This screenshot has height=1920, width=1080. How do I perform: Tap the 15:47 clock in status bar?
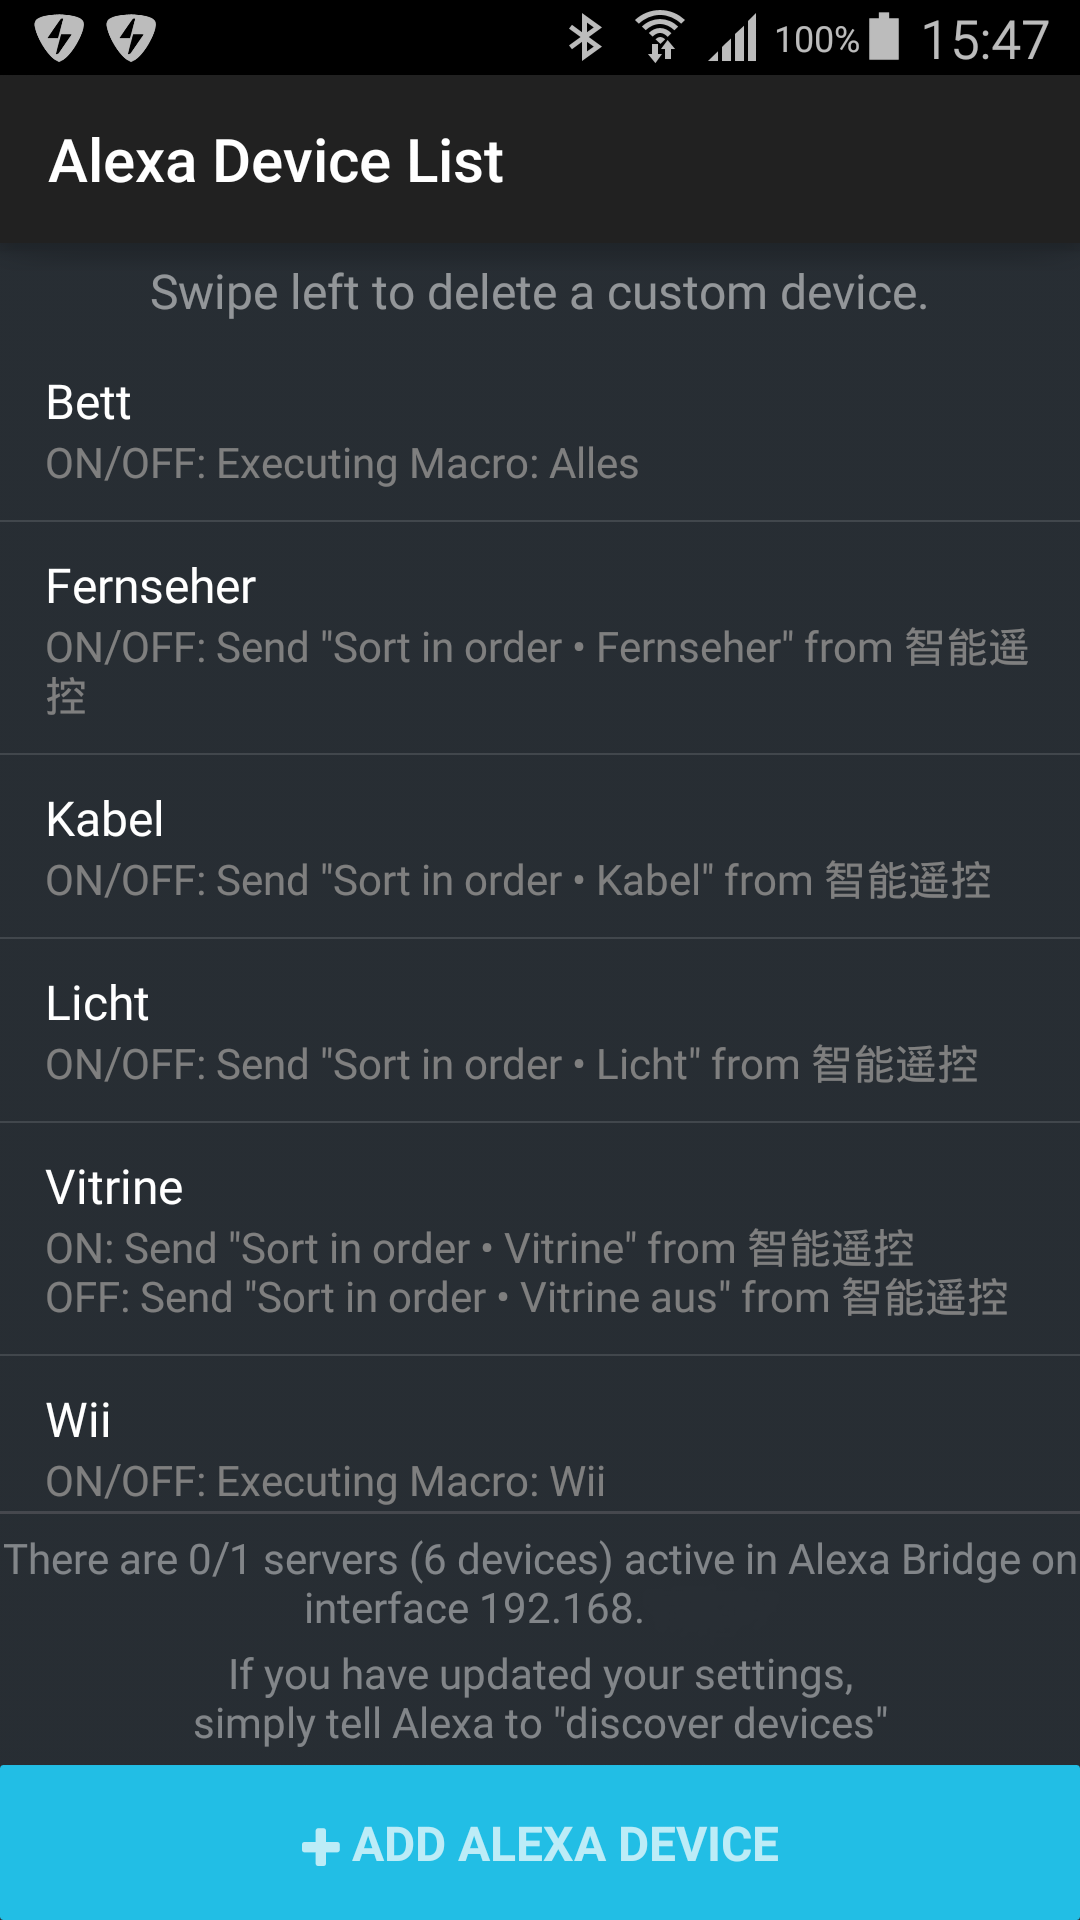tap(984, 41)
